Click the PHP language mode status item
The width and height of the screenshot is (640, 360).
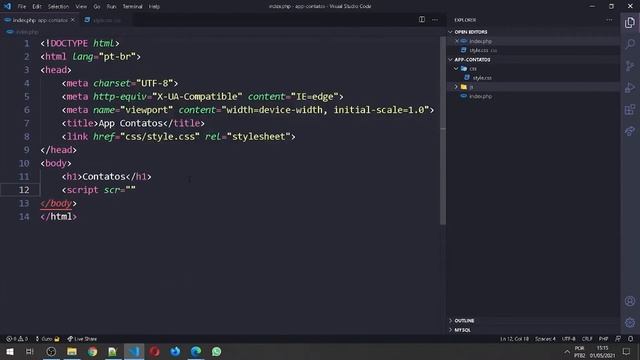coord(603,339)
